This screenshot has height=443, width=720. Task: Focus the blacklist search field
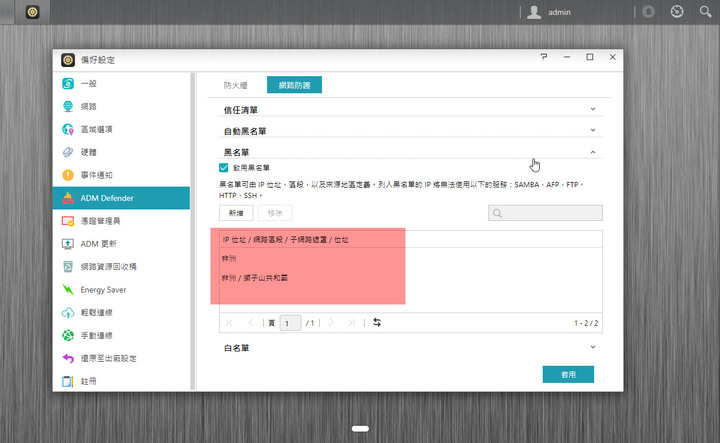click(x=546, y=213)
